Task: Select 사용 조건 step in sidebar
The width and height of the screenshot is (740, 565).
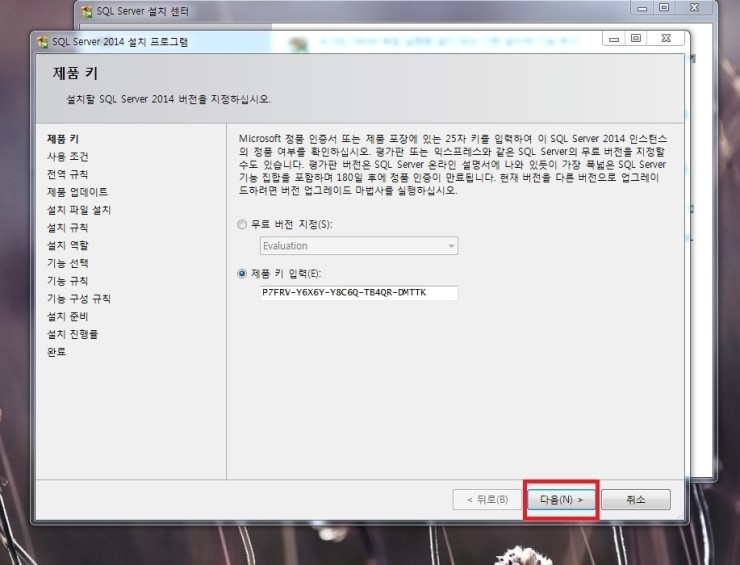Action: (x=67, y=157)
